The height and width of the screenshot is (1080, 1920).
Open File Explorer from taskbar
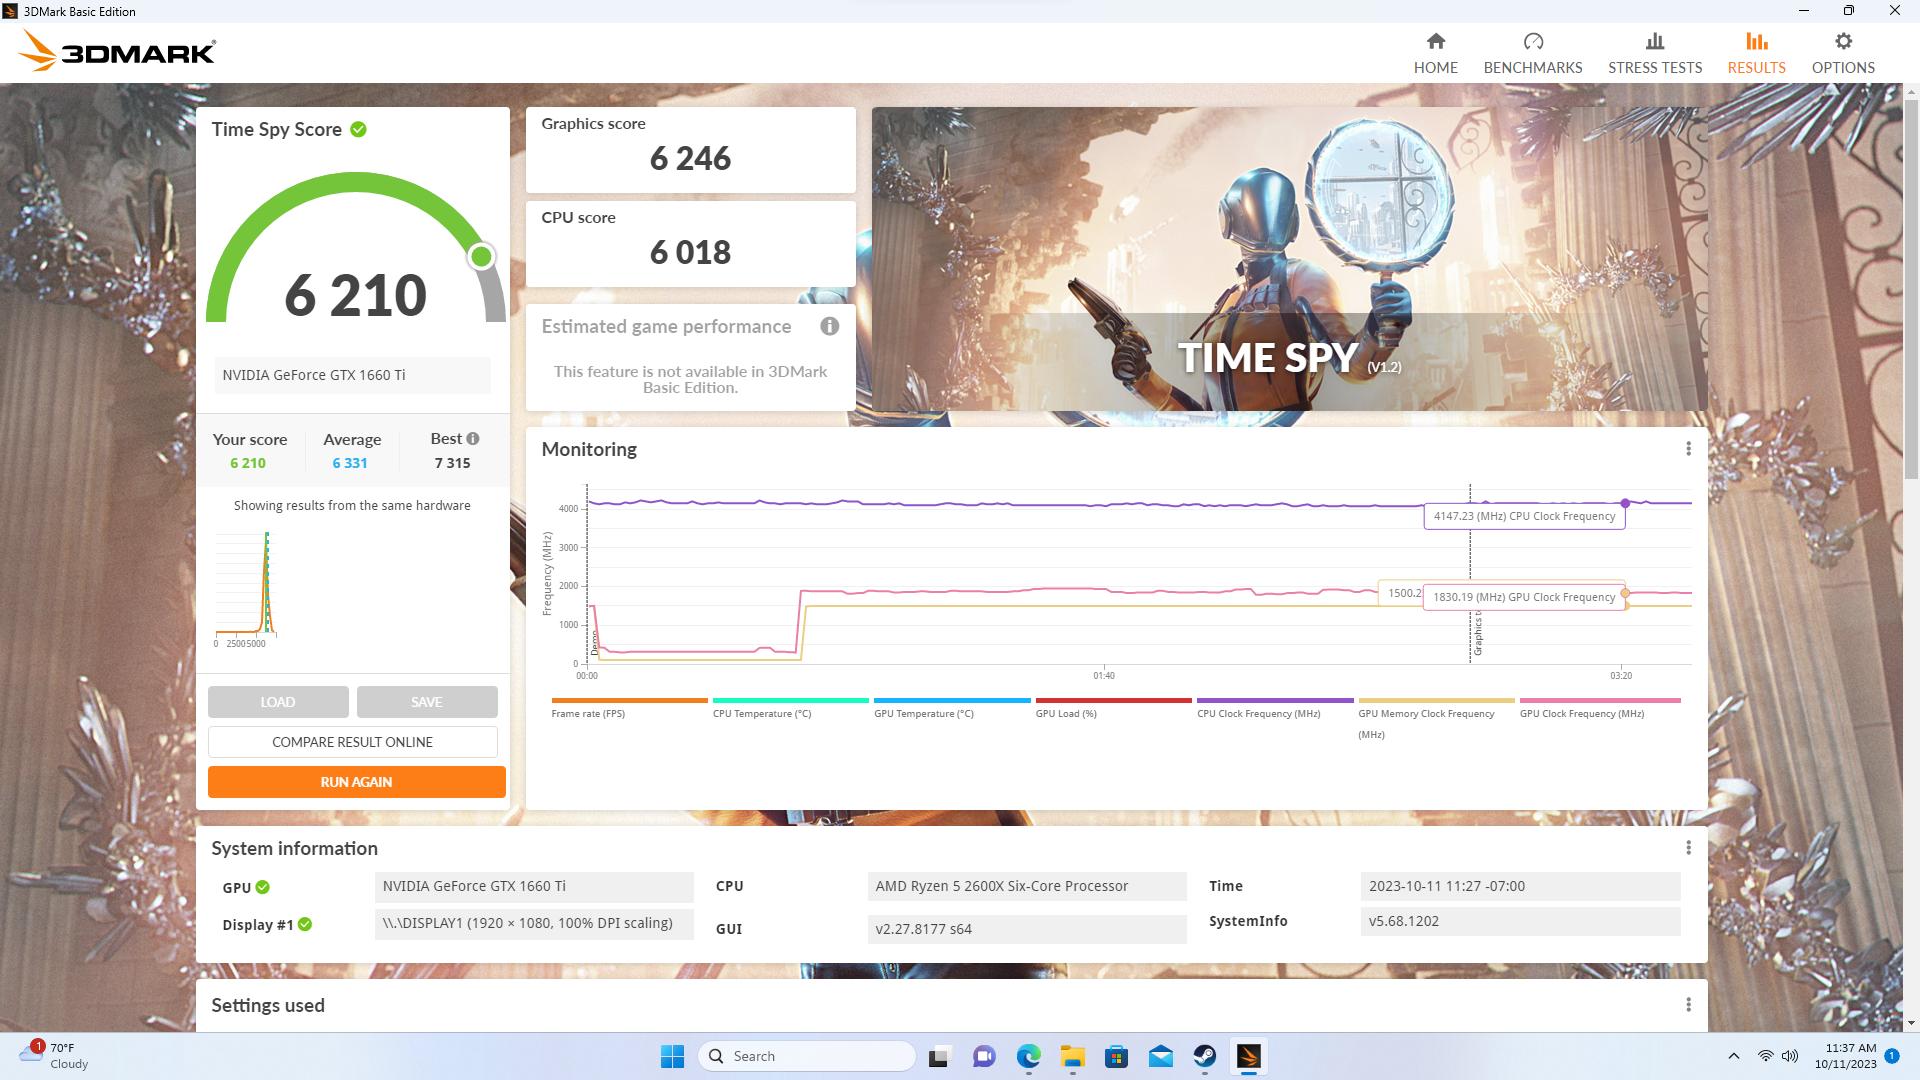(1072, 1056)
